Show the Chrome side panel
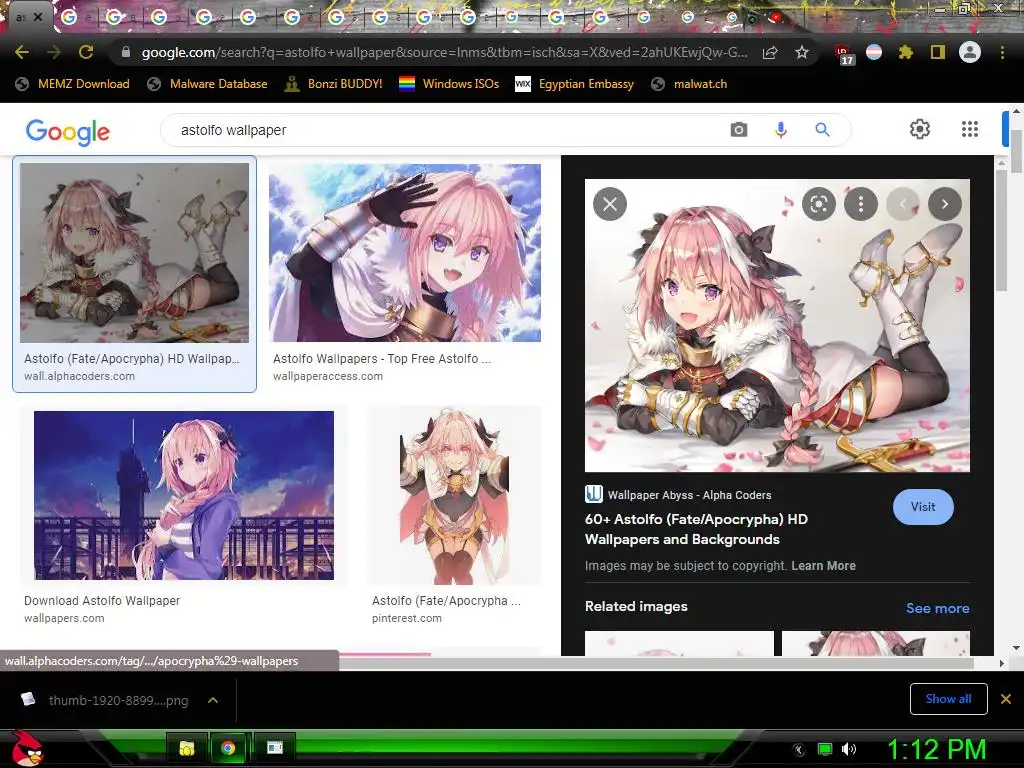1024x768 pixels. (x=938, y=52)
